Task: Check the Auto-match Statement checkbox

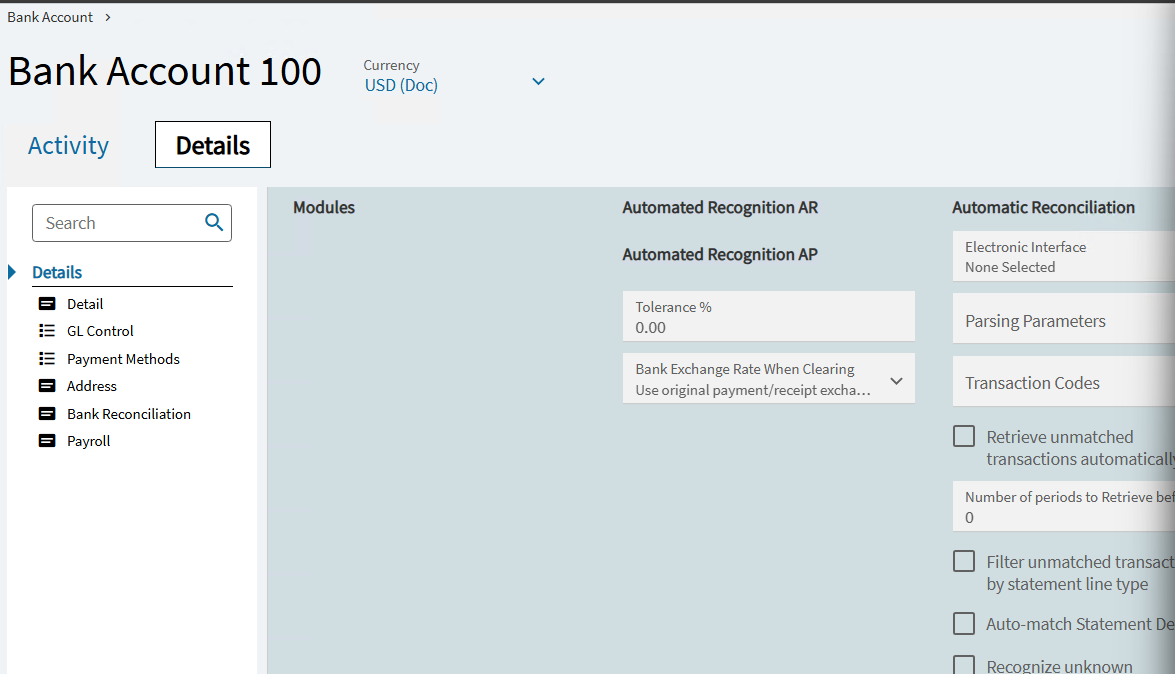Action: [964, 623]
